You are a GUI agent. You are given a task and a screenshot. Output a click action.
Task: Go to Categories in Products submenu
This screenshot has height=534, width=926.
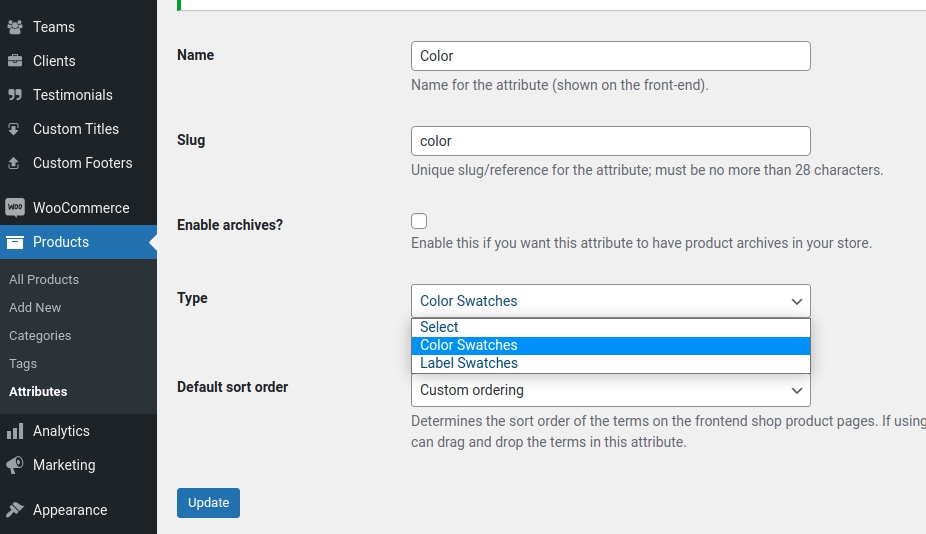point(40,336)
